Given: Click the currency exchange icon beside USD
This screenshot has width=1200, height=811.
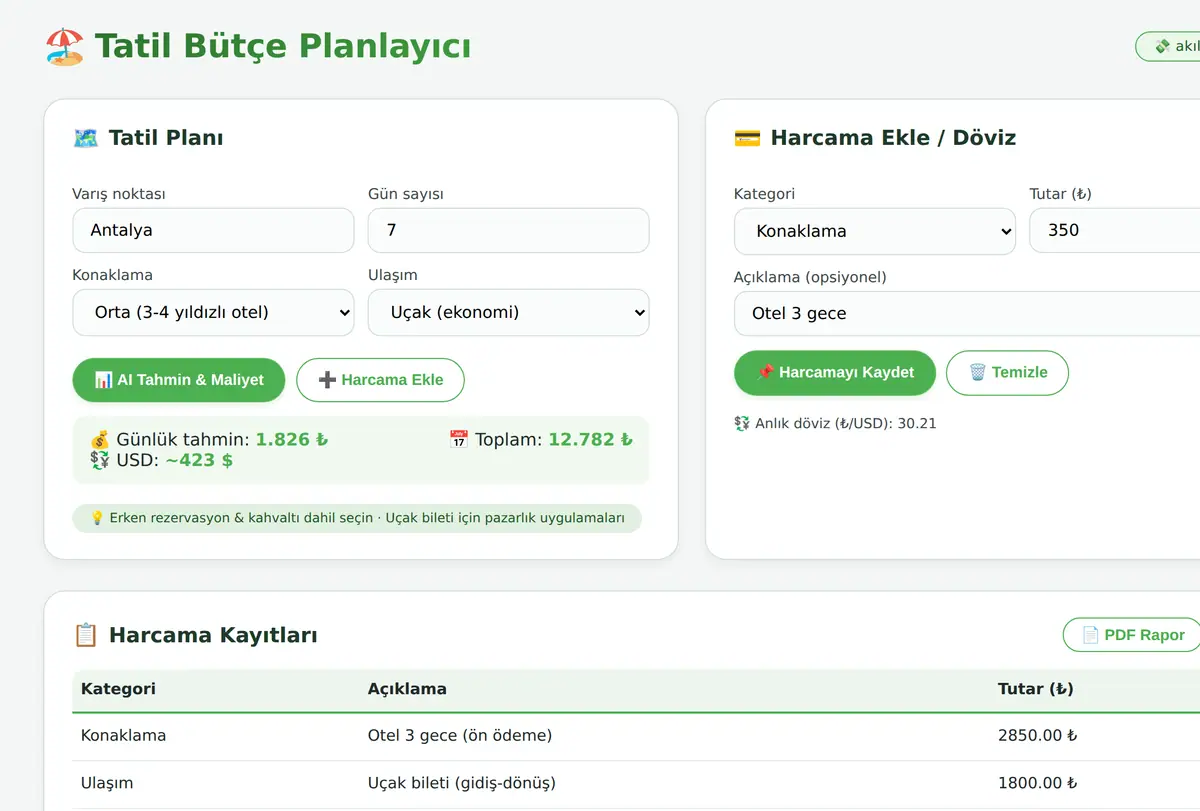Looking at the screenshot, I should [x=100, y=460].
